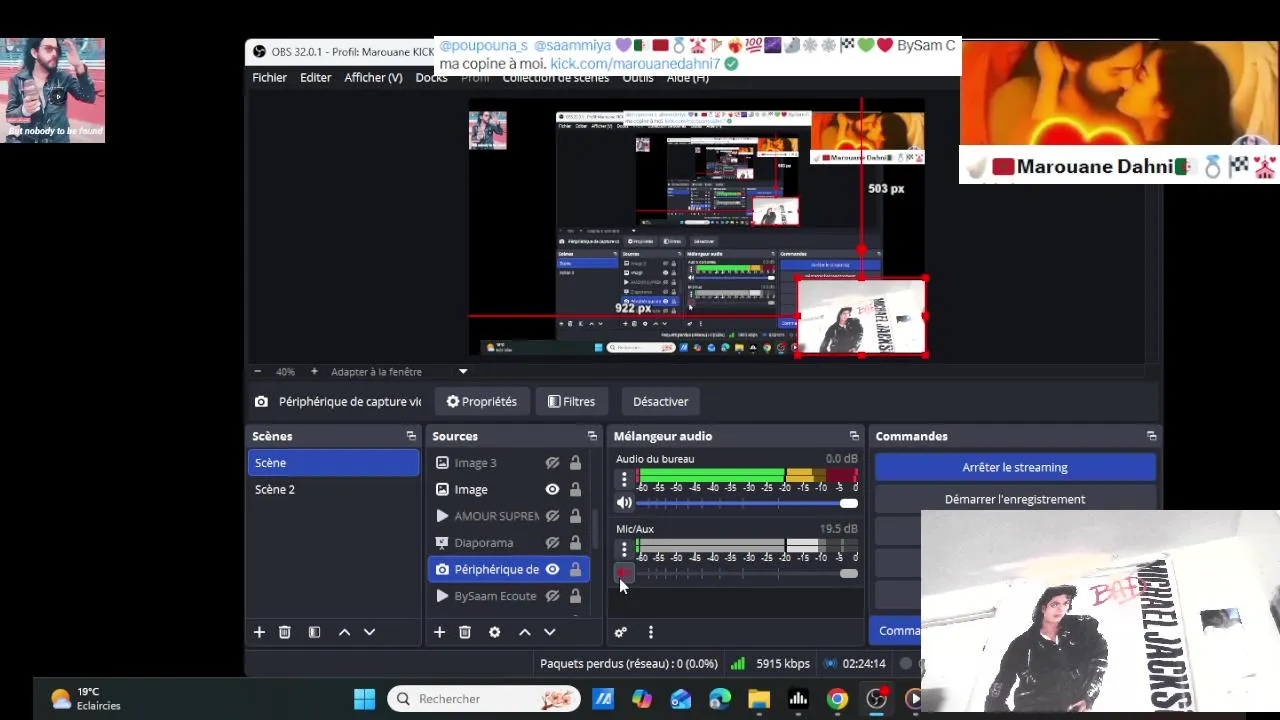The height and width of the screenshot is (720, 1280).
Task: Open OBS Studio taskbar icon
Action: pos(876,699)
